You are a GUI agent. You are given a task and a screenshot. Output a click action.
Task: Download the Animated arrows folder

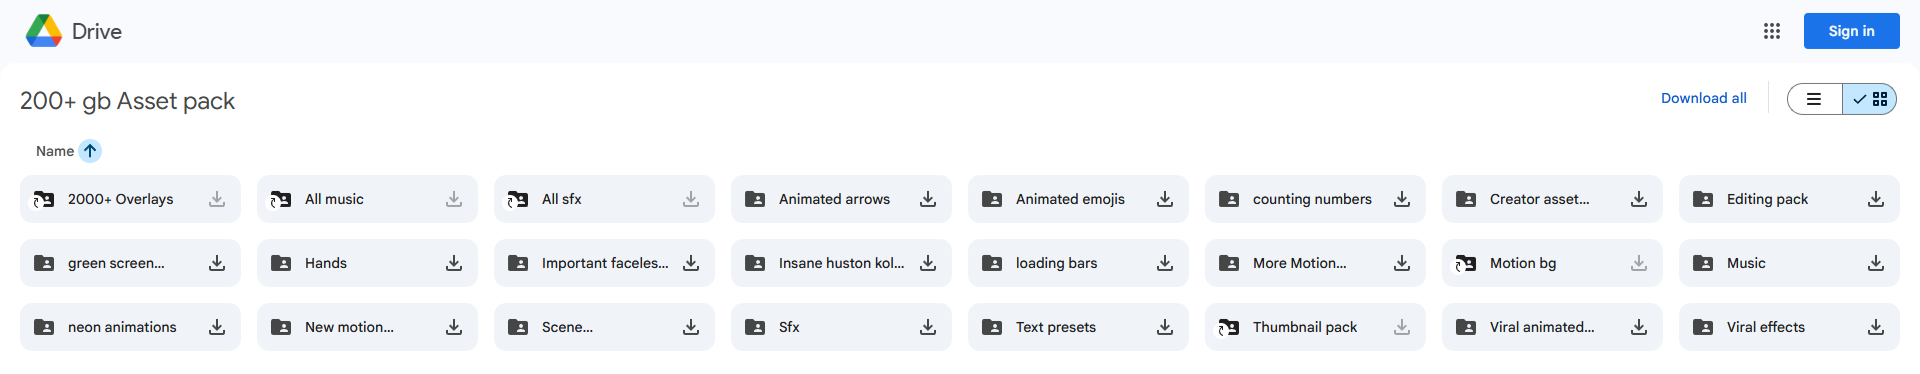click(928, 199)
